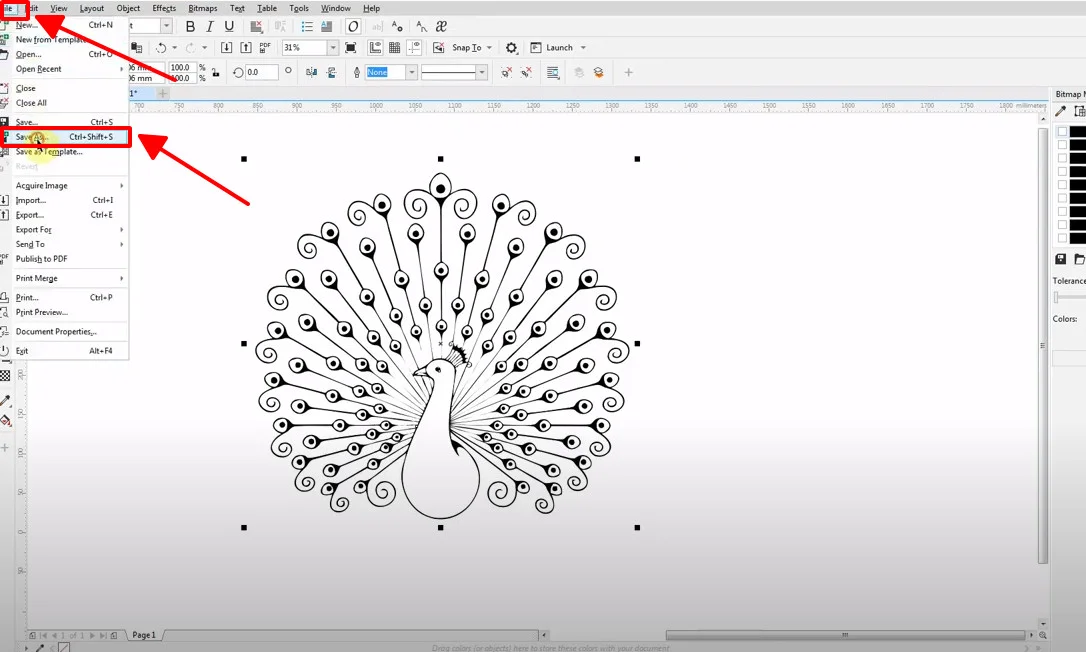1086x652 pixels.
Task: Open Options gear icon
Action: 511,48
